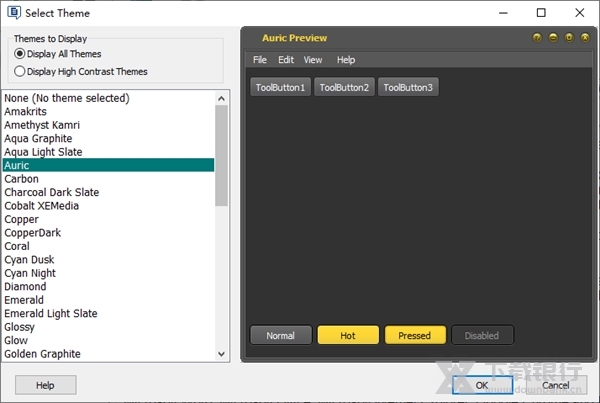Viewport: 600px width, 403px height.
Task: Click the yellow Hot preview button
Action: coord(348,335)
